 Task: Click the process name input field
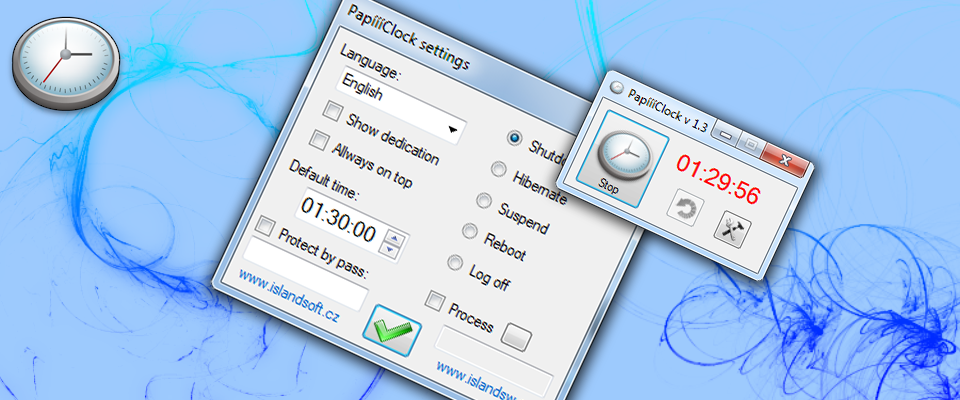coord(493,362)
